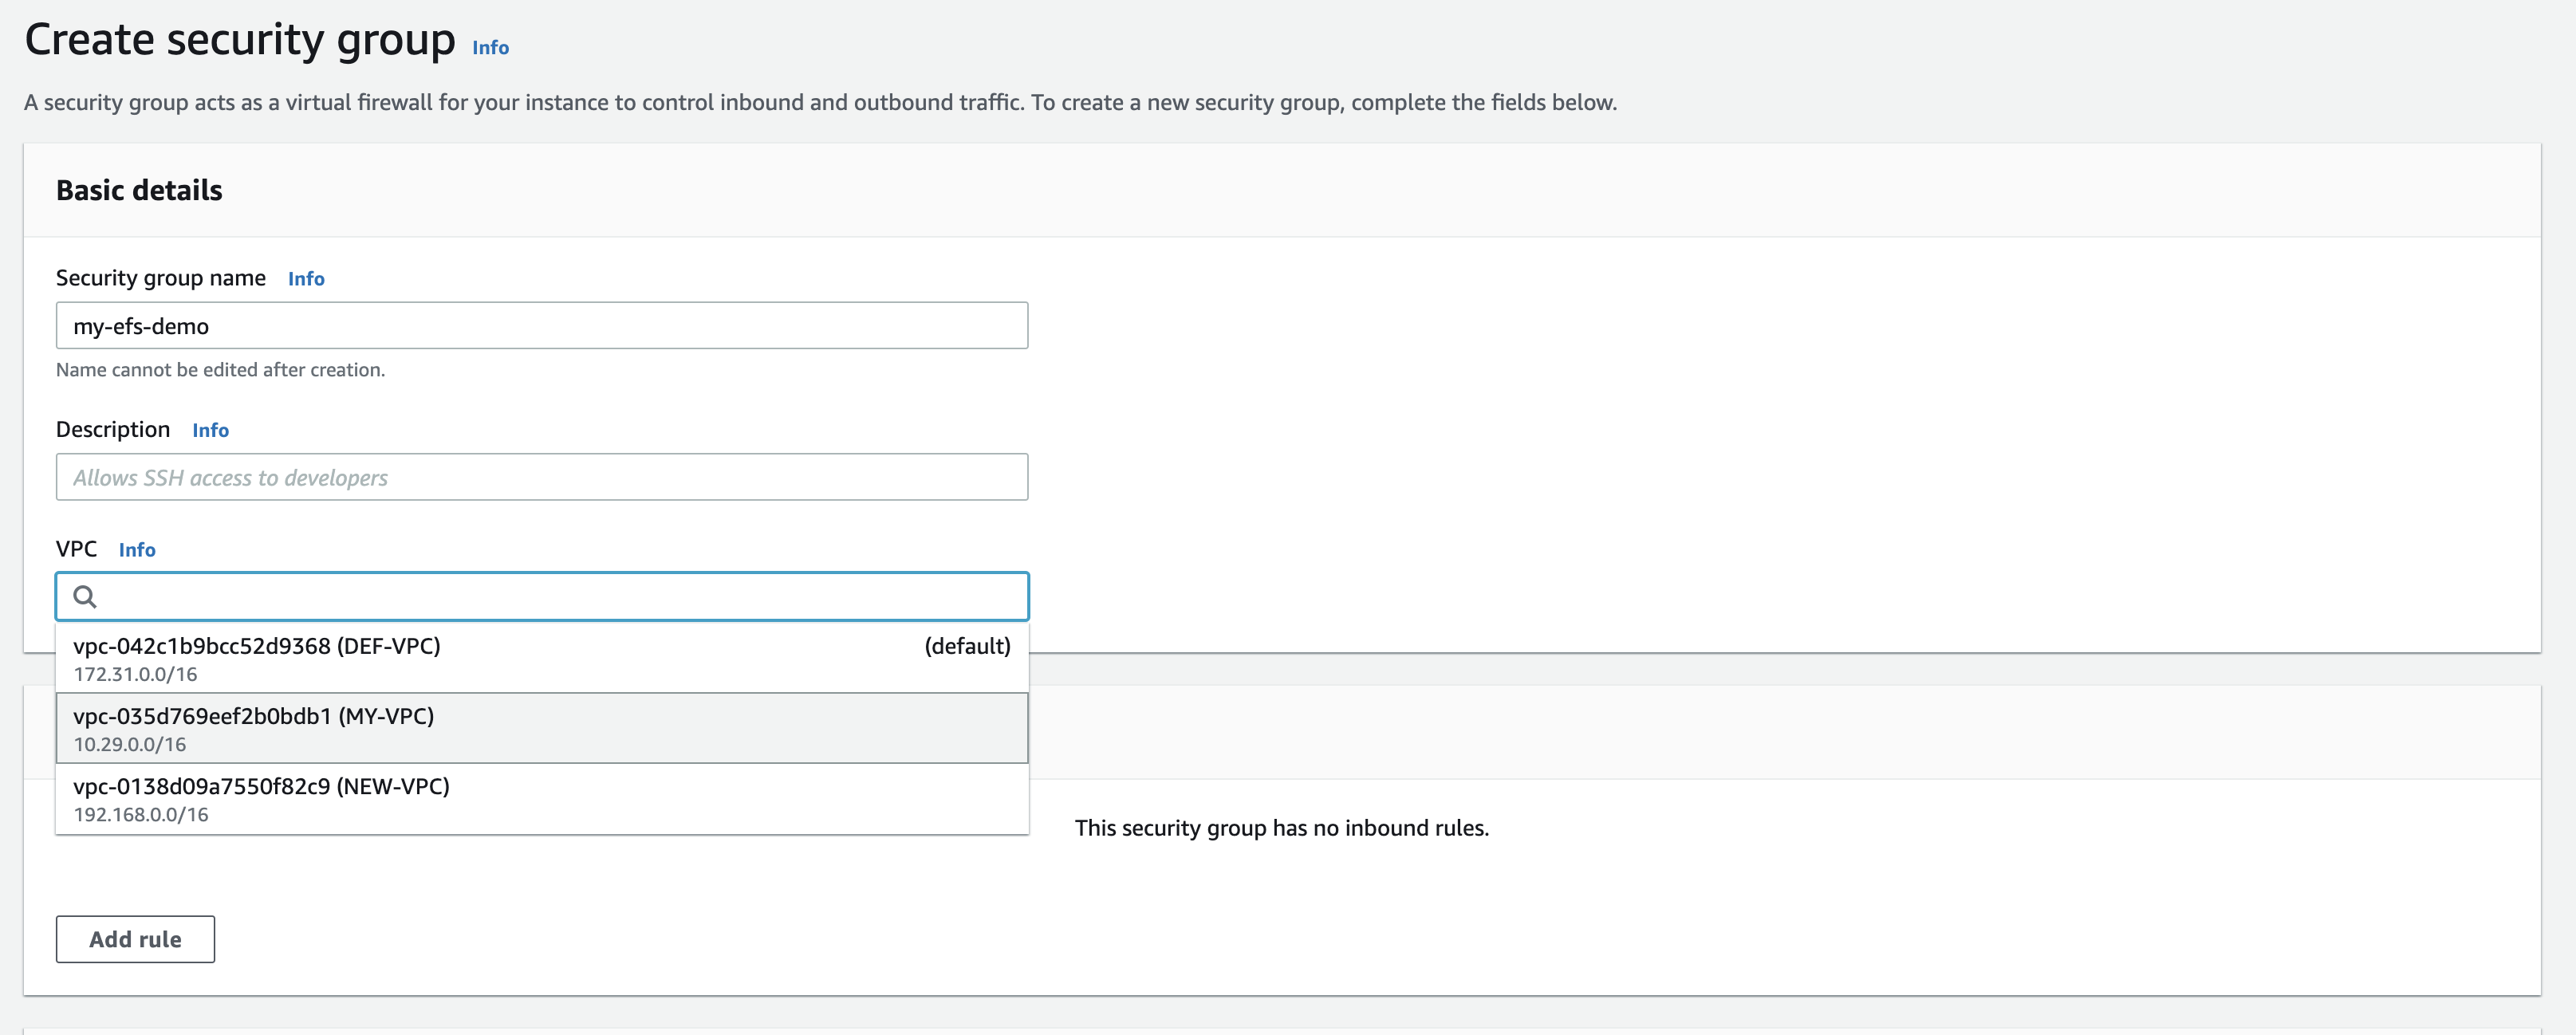Click the Add rule button

coord(135,939)
